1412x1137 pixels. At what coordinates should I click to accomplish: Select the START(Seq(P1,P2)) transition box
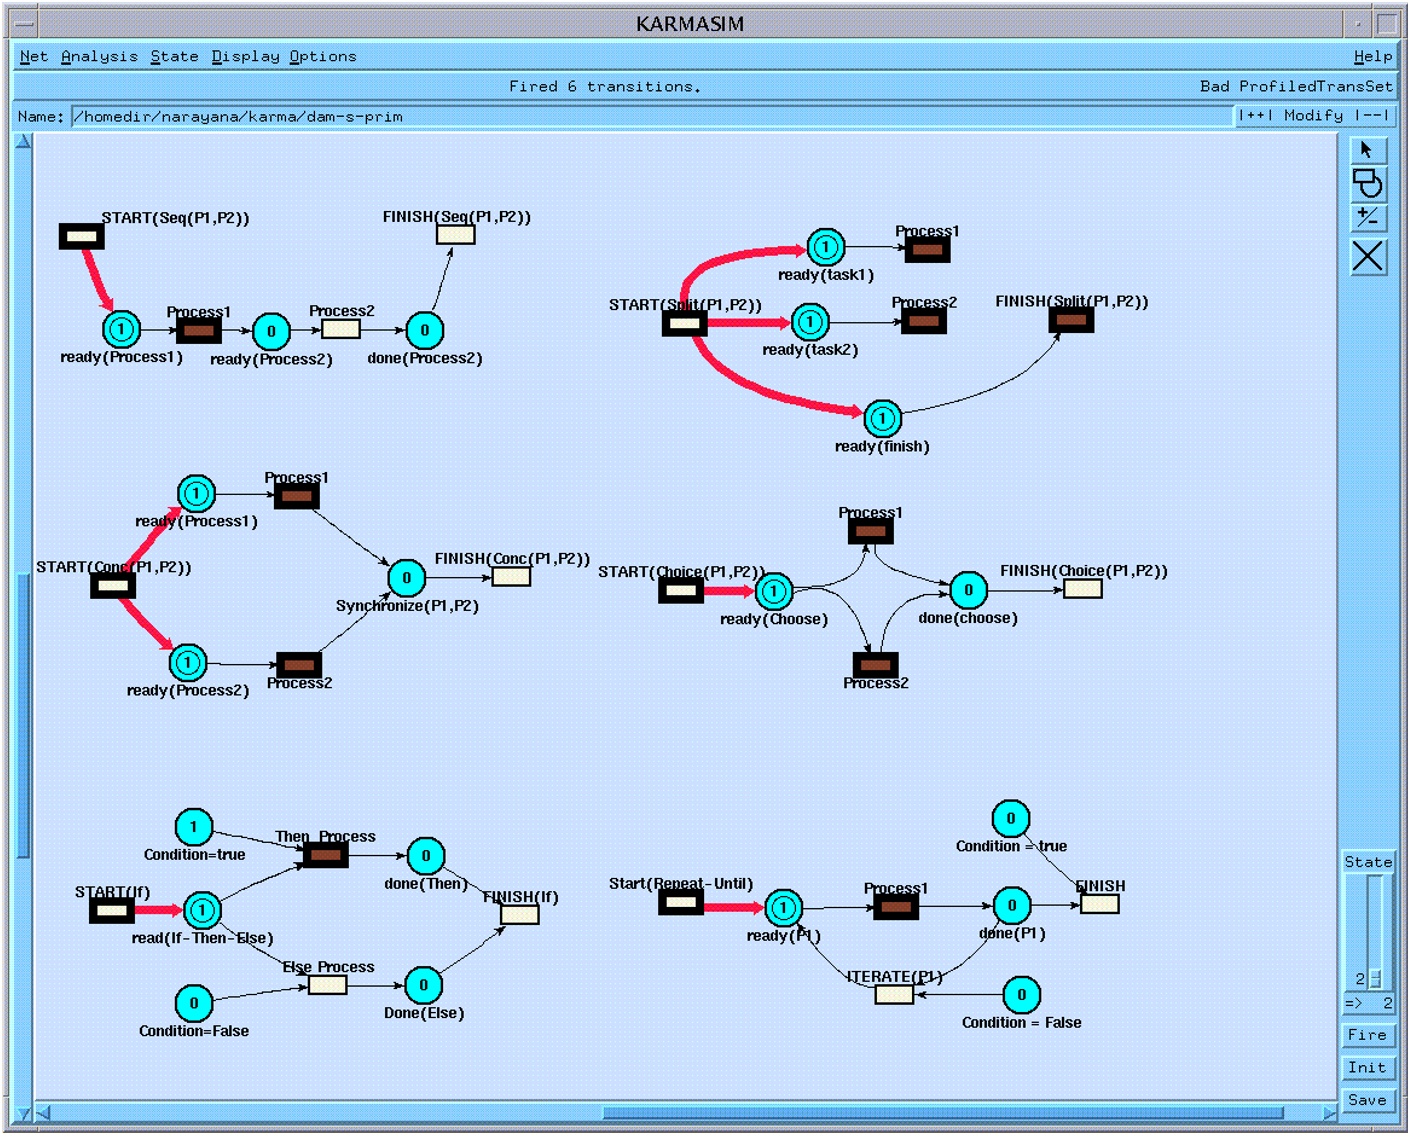[82, 237]
